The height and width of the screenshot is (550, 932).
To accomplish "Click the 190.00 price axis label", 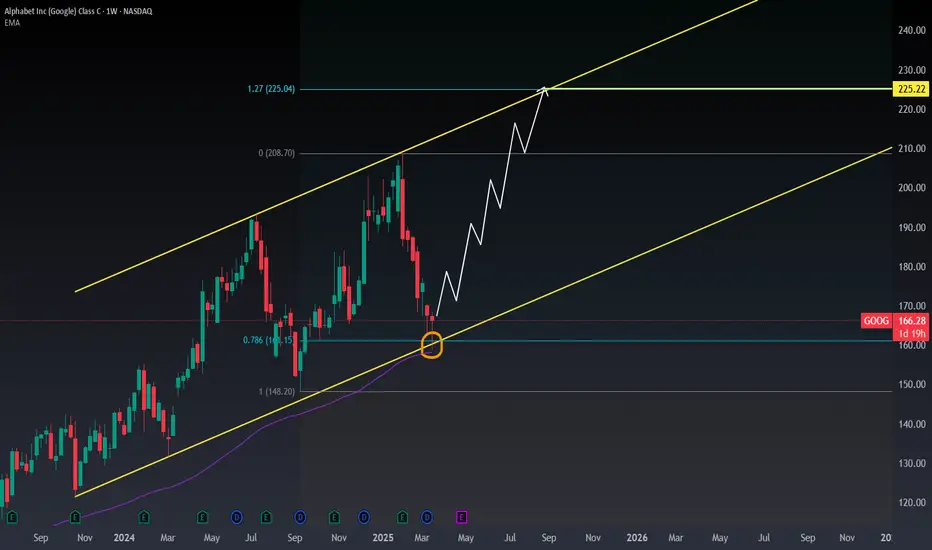I will (x=912, y=228).
